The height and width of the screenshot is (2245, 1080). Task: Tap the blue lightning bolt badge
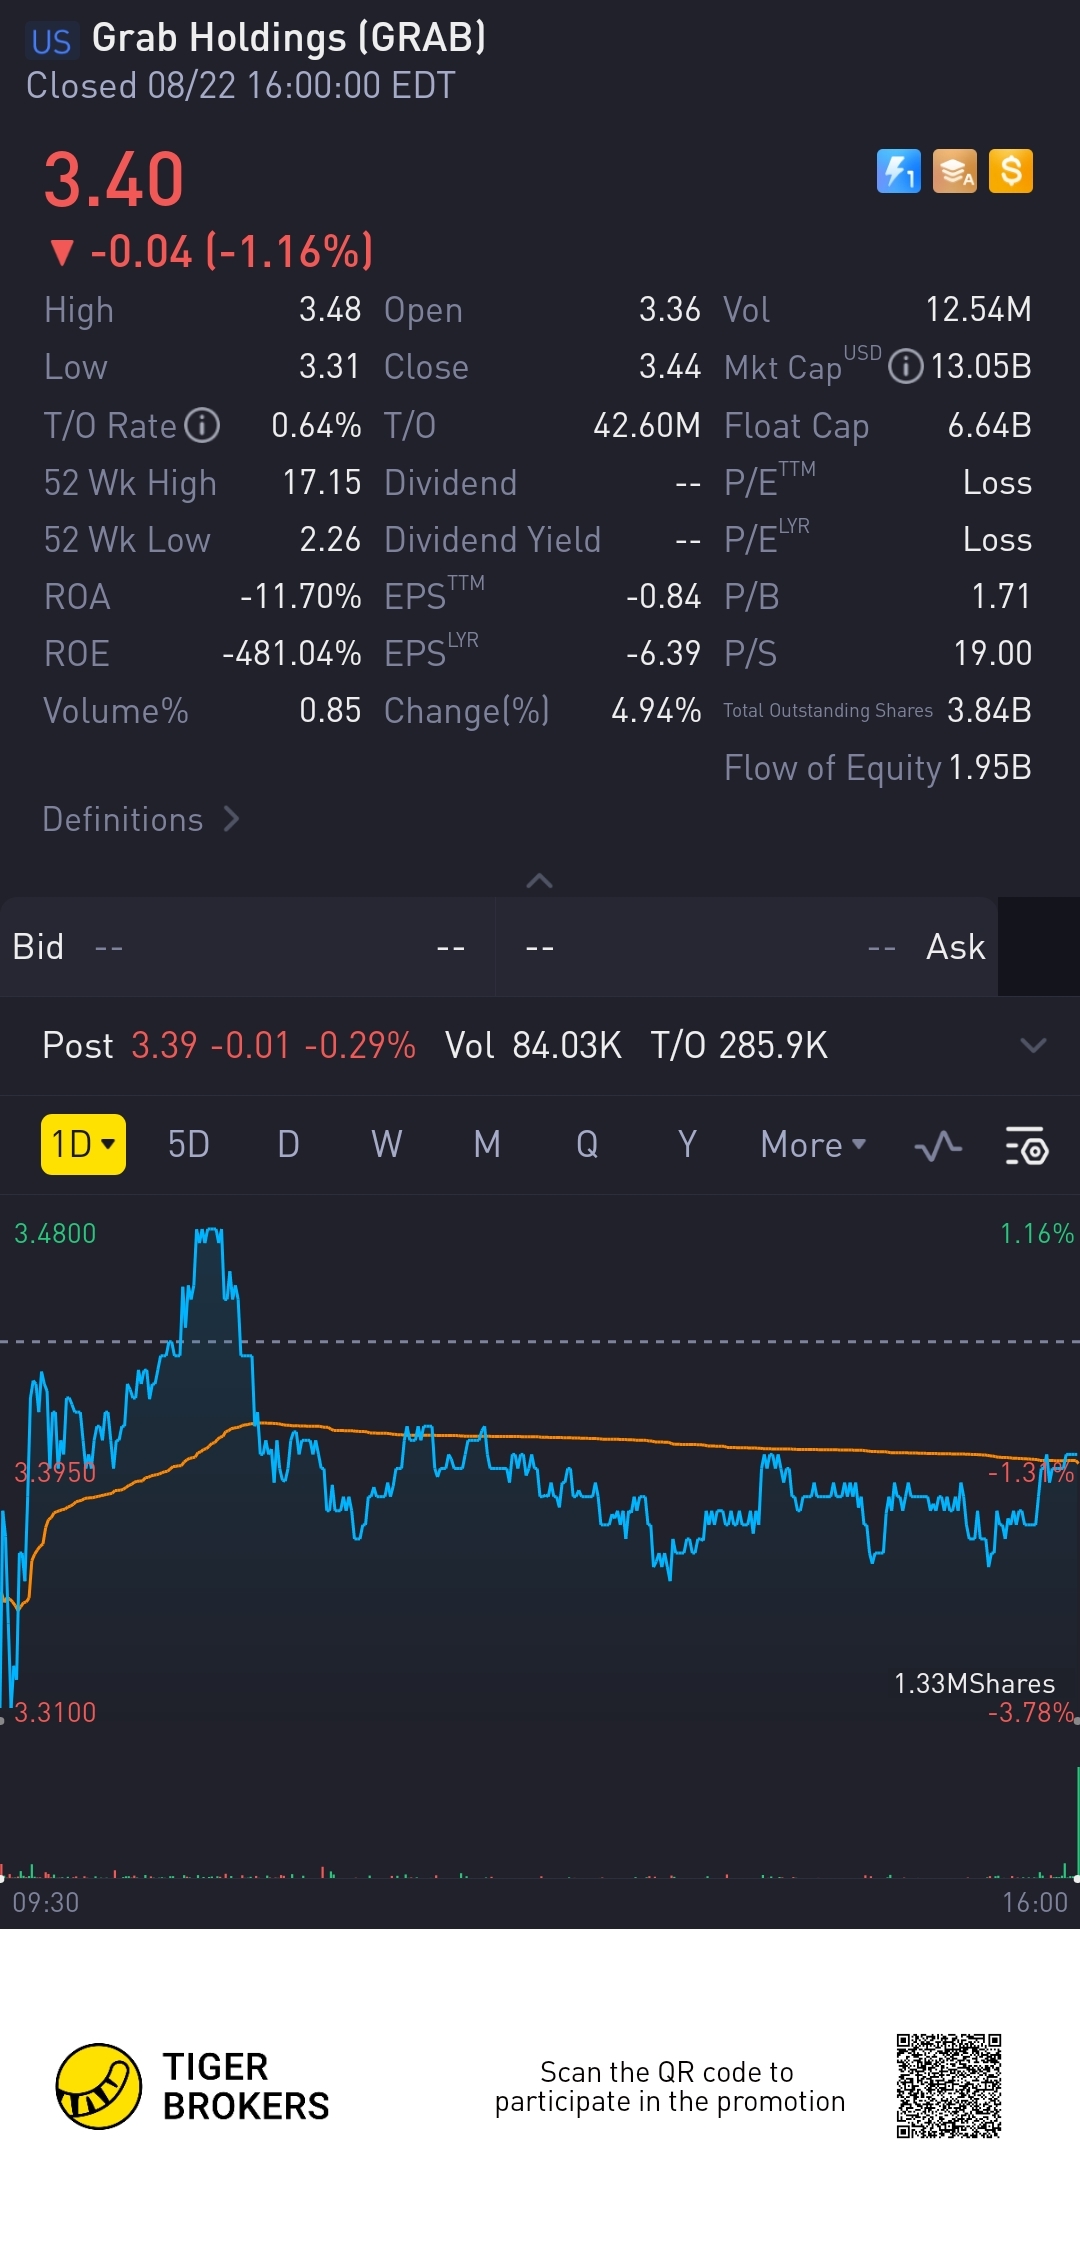coord(898,171)
